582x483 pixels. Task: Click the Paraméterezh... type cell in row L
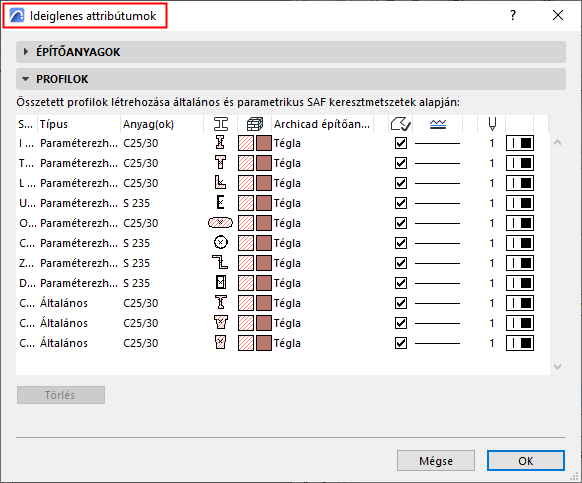79,183
